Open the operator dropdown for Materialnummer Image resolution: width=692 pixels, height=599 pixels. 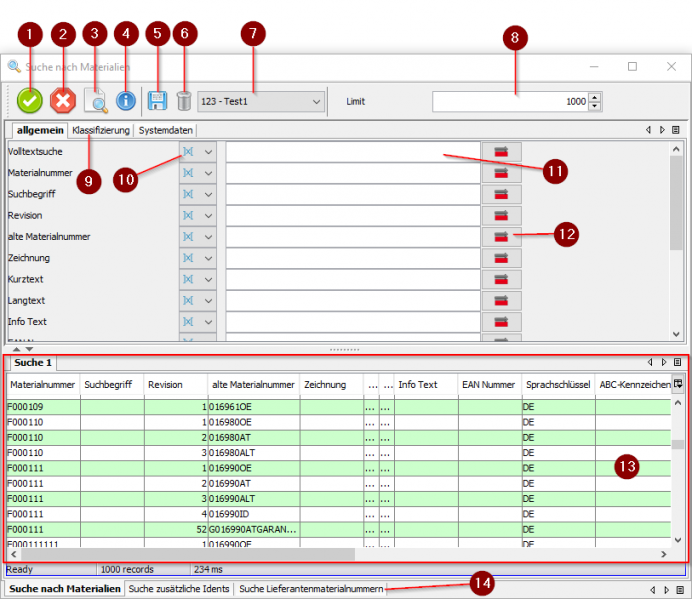tap(209, 173)
